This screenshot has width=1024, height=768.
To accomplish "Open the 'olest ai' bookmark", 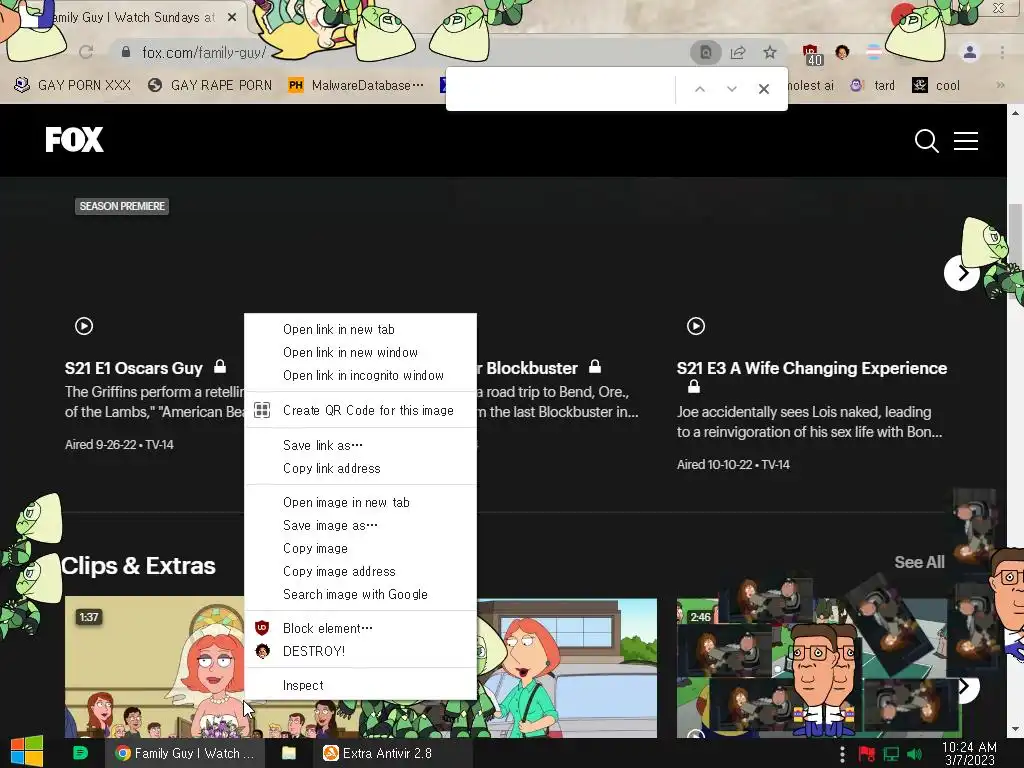I will (x=811, y=85).
